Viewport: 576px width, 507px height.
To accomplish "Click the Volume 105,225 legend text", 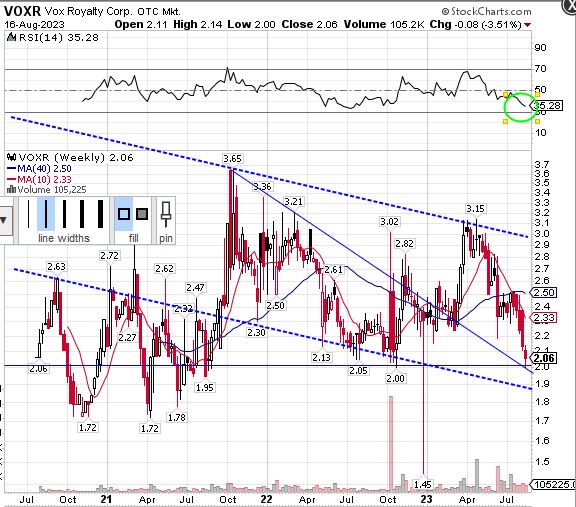I will point(52,190).
